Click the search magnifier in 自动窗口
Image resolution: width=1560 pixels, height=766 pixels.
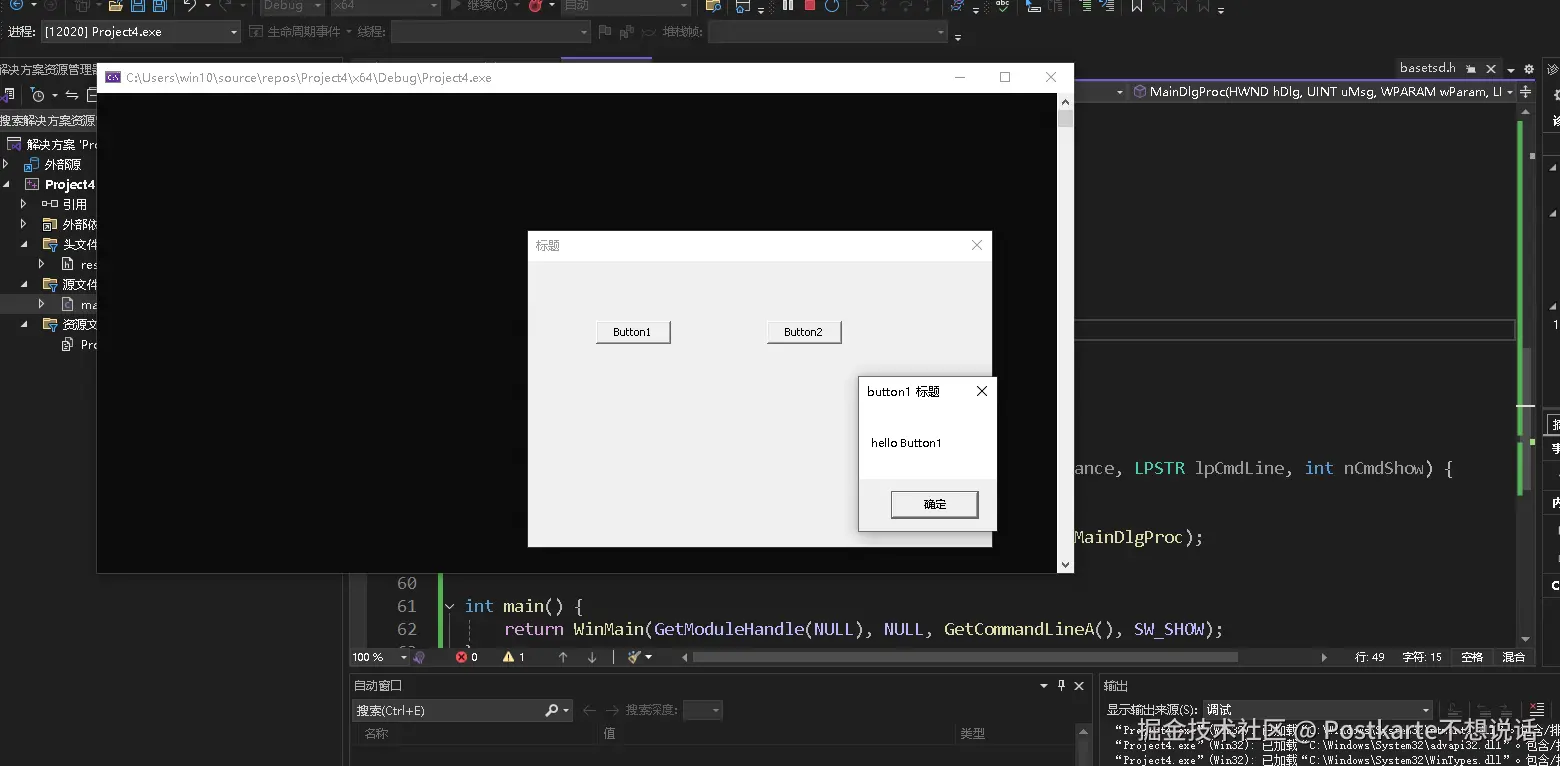552,710
